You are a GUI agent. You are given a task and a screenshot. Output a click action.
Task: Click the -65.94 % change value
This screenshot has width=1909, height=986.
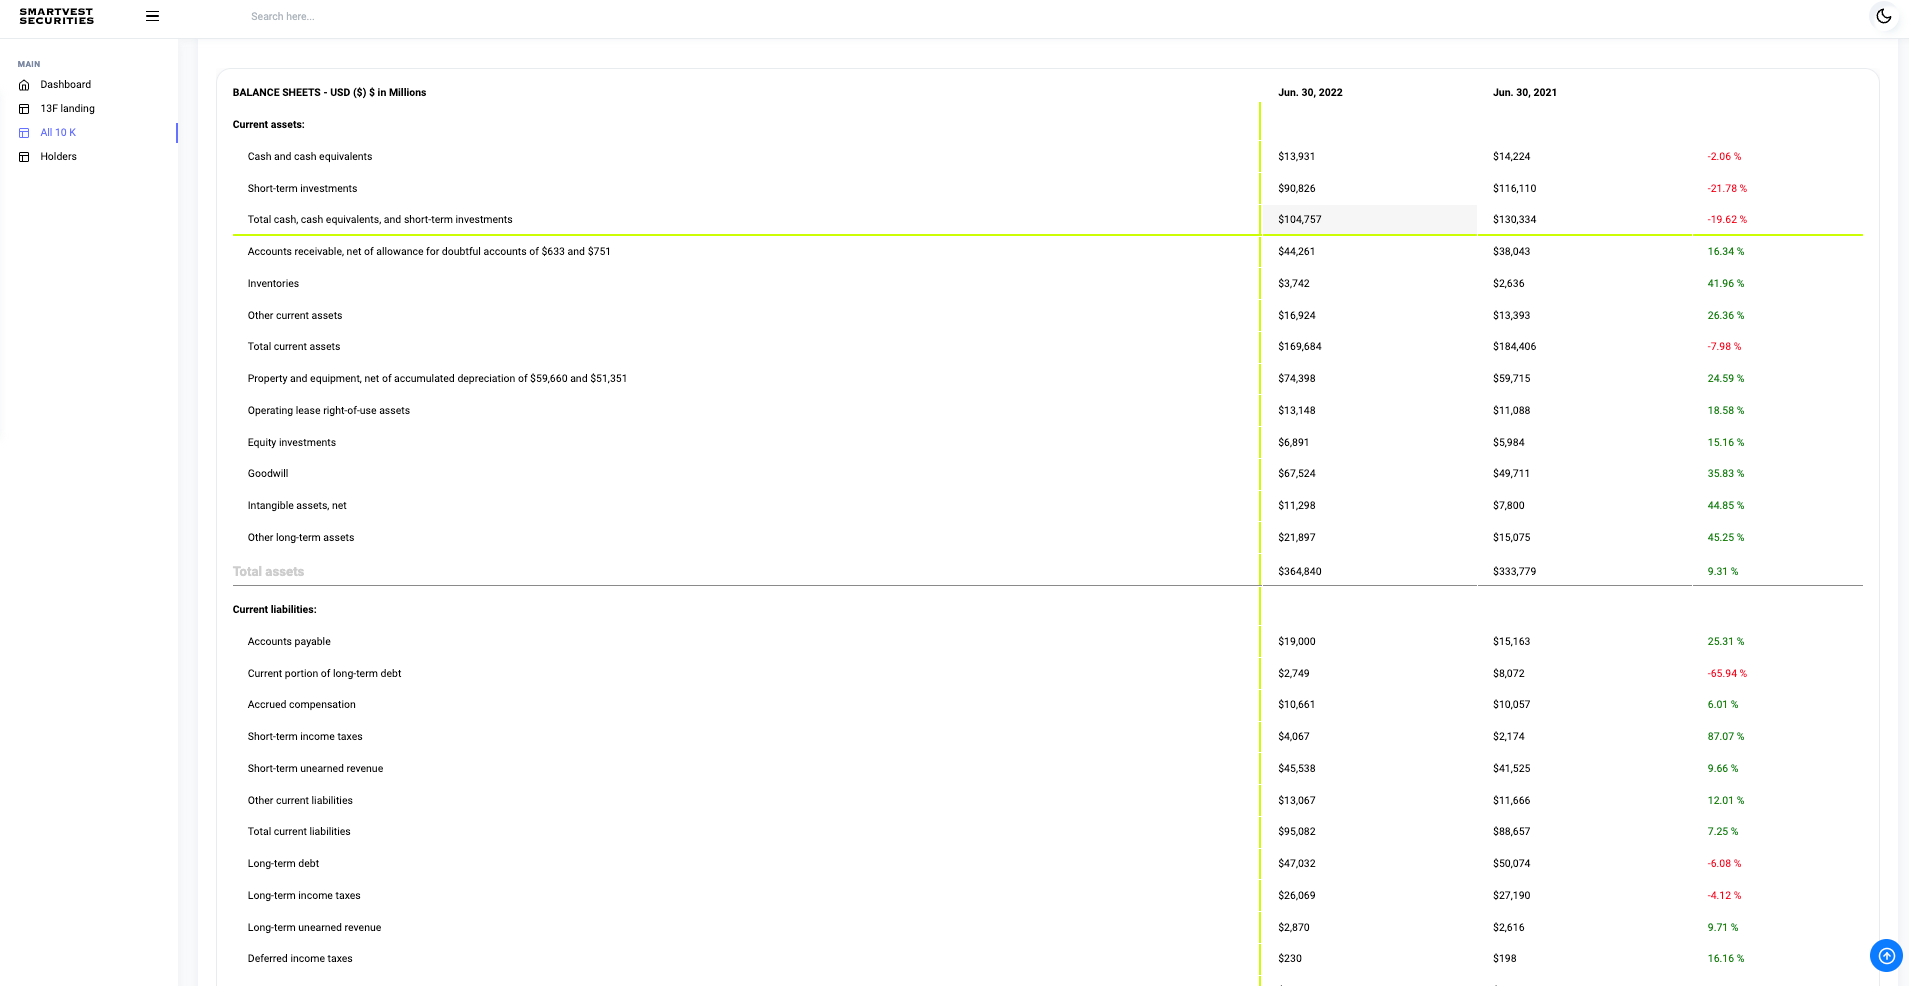[1728, 674]
